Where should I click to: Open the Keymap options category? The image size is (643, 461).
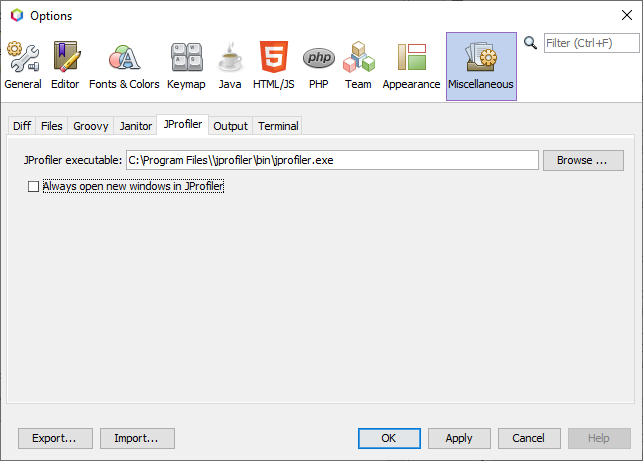(186, 66)
